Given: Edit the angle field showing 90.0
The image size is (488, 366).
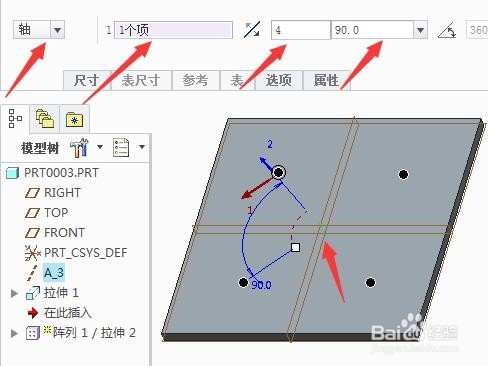Looking at the screenshot, I should coord(372,30).
